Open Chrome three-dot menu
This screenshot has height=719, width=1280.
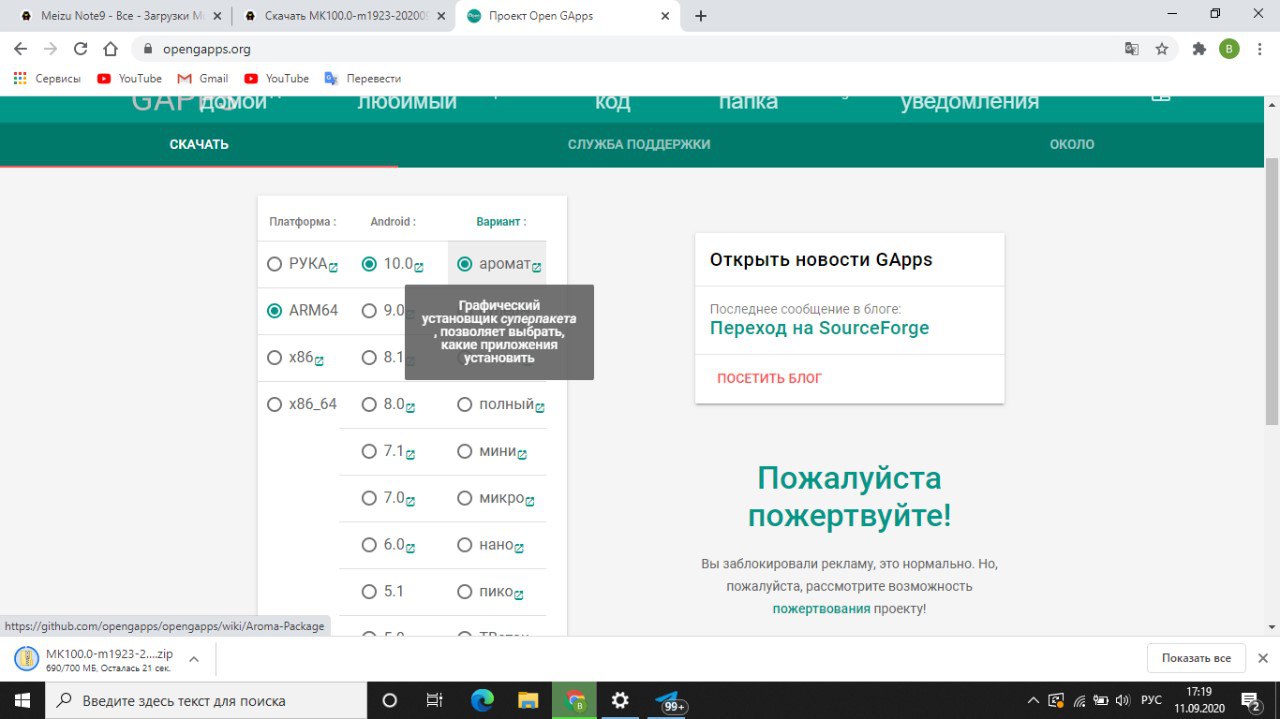(x=1259, y=48)
